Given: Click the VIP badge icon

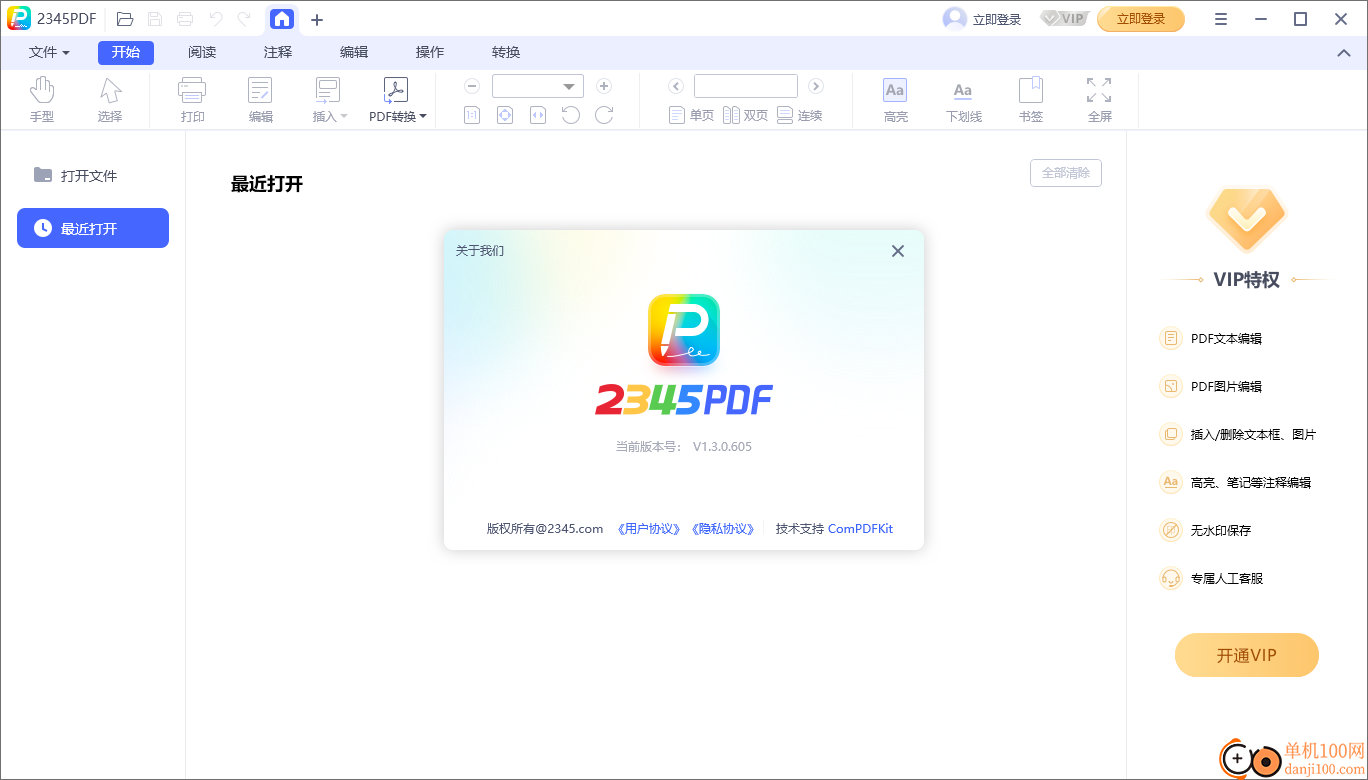Looking at the screenshot, I should pos(1064,18).
